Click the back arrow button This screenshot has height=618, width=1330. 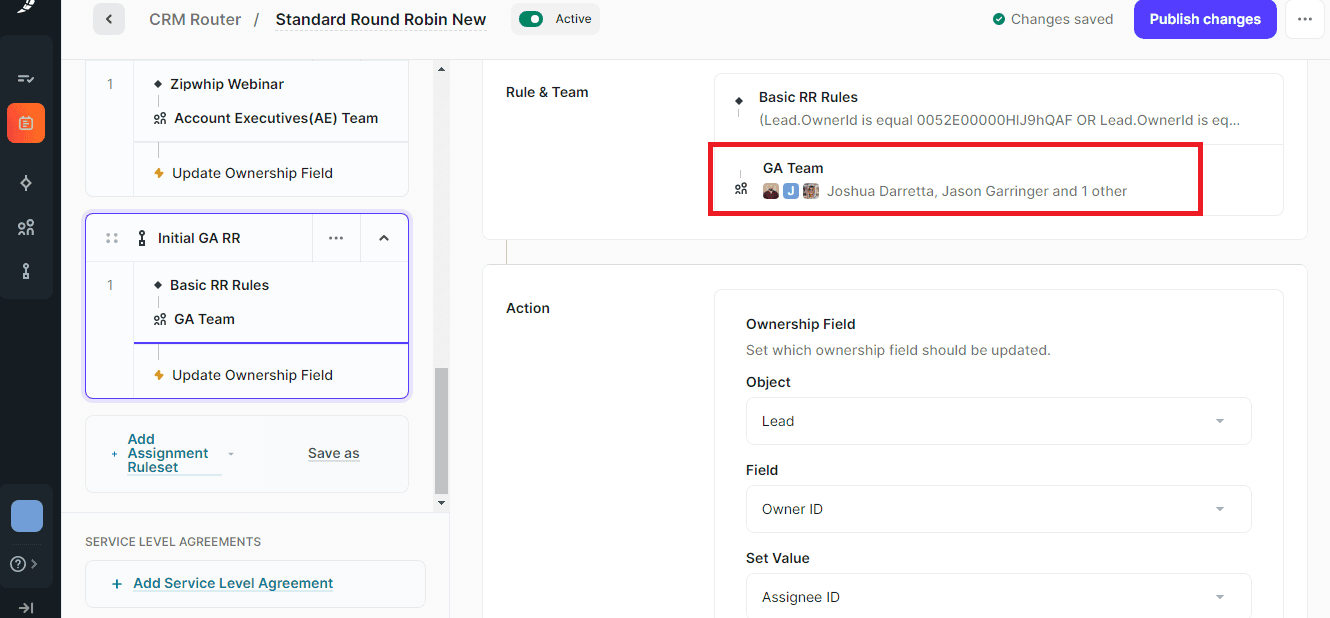[108, 19]
